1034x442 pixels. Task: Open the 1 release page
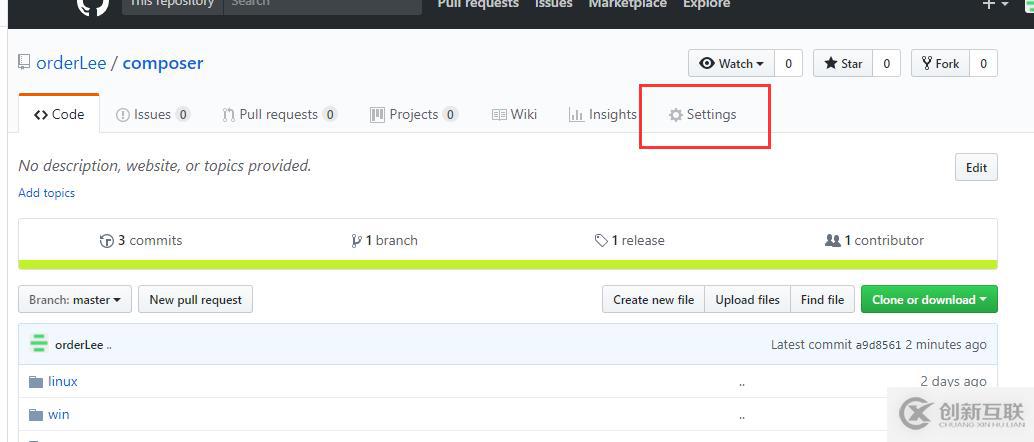tap(630, 240)
